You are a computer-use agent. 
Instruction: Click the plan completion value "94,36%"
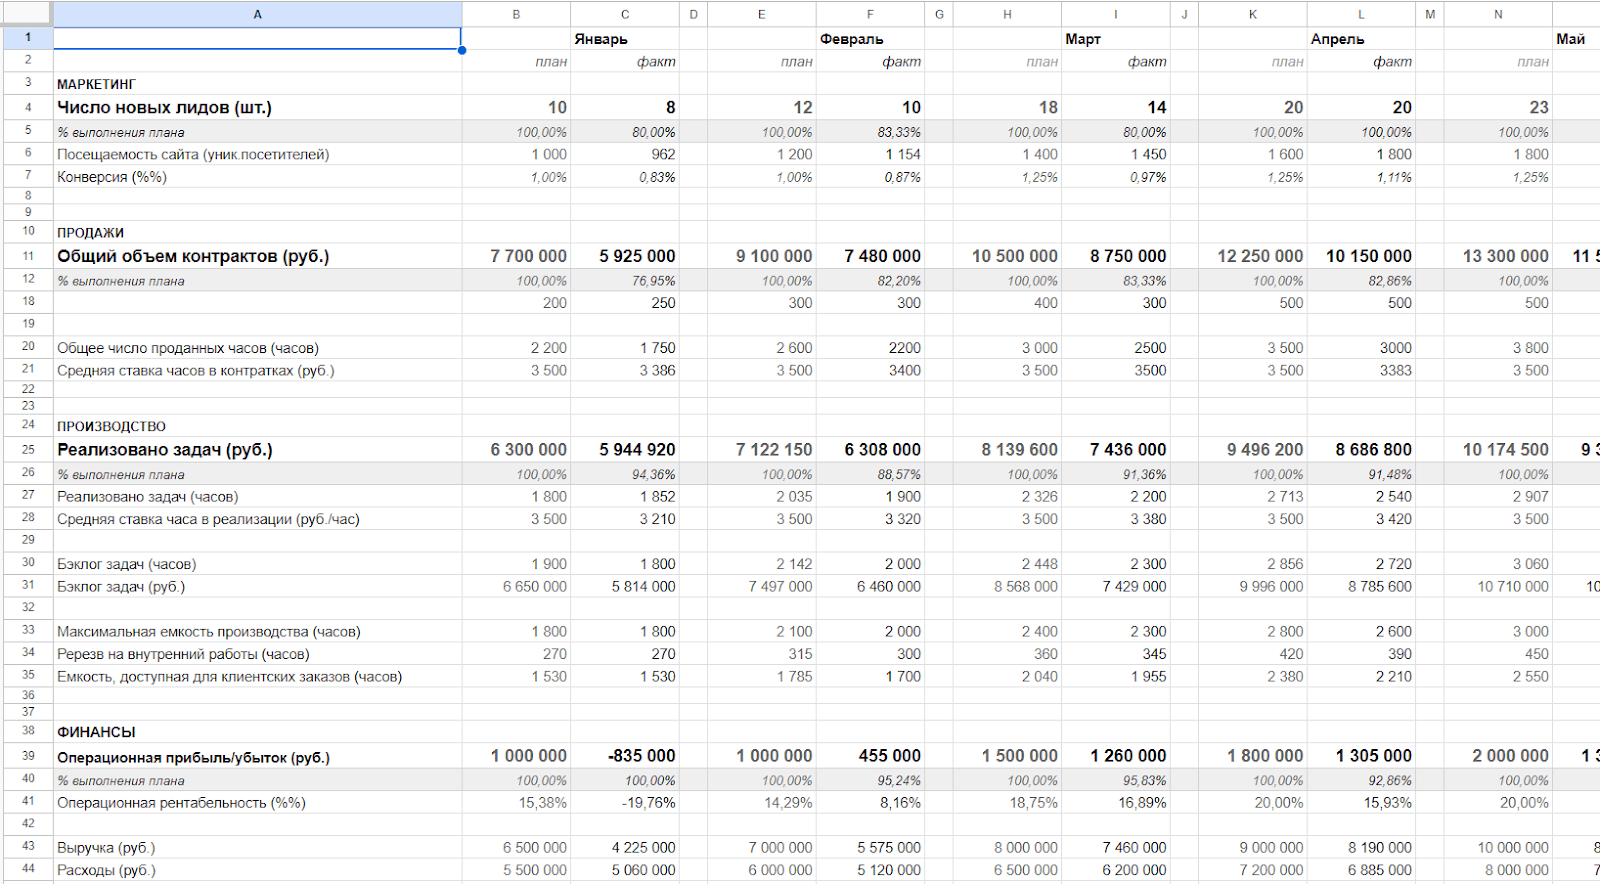click(625, 474)
